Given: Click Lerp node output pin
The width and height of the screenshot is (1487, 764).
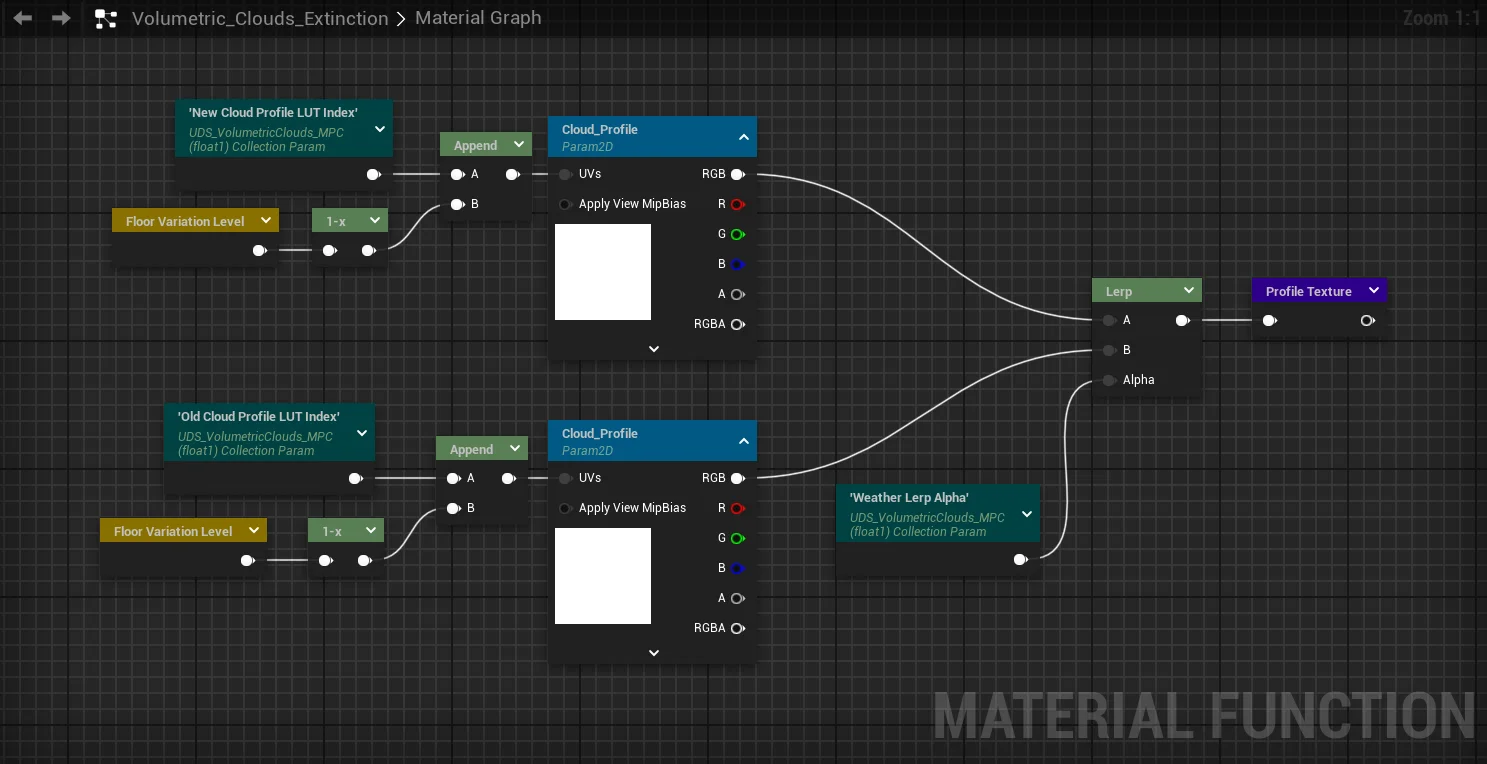Looking at the screenshot, I should point(1183,320).
